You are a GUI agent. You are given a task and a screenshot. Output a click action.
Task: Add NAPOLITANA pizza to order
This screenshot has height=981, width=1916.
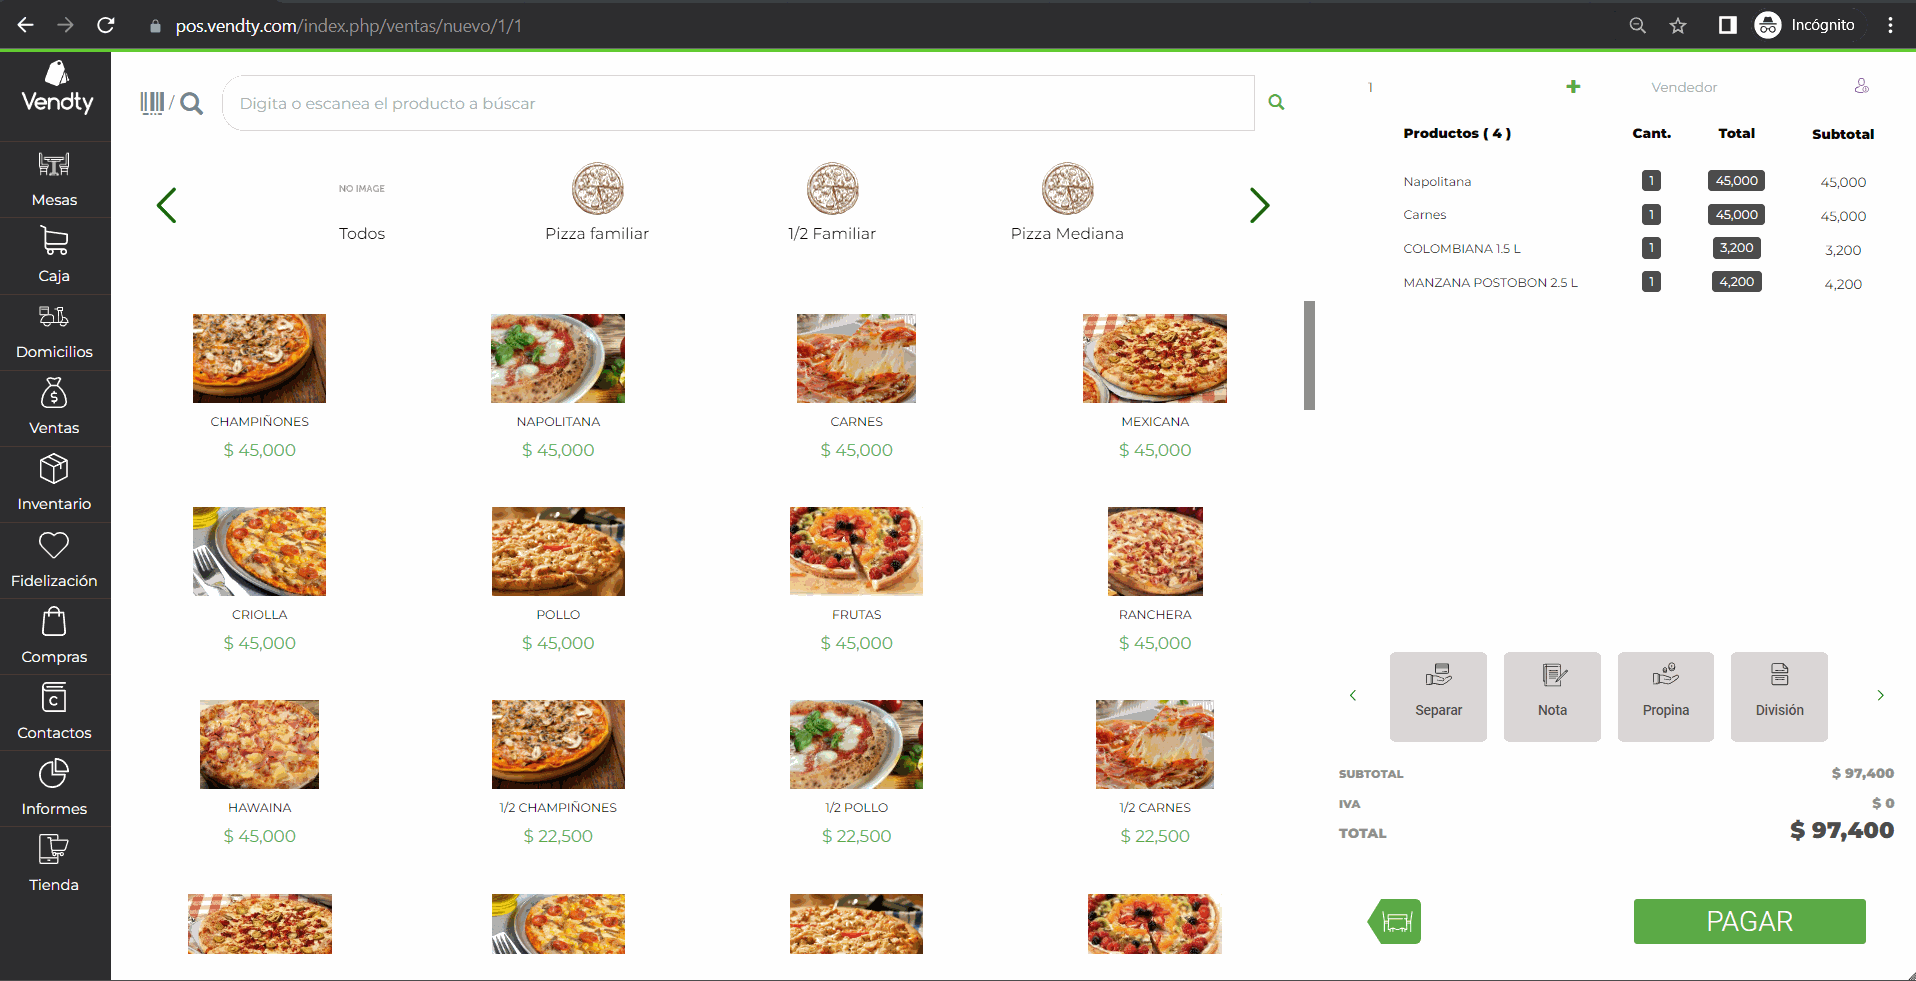click(558, 386)
